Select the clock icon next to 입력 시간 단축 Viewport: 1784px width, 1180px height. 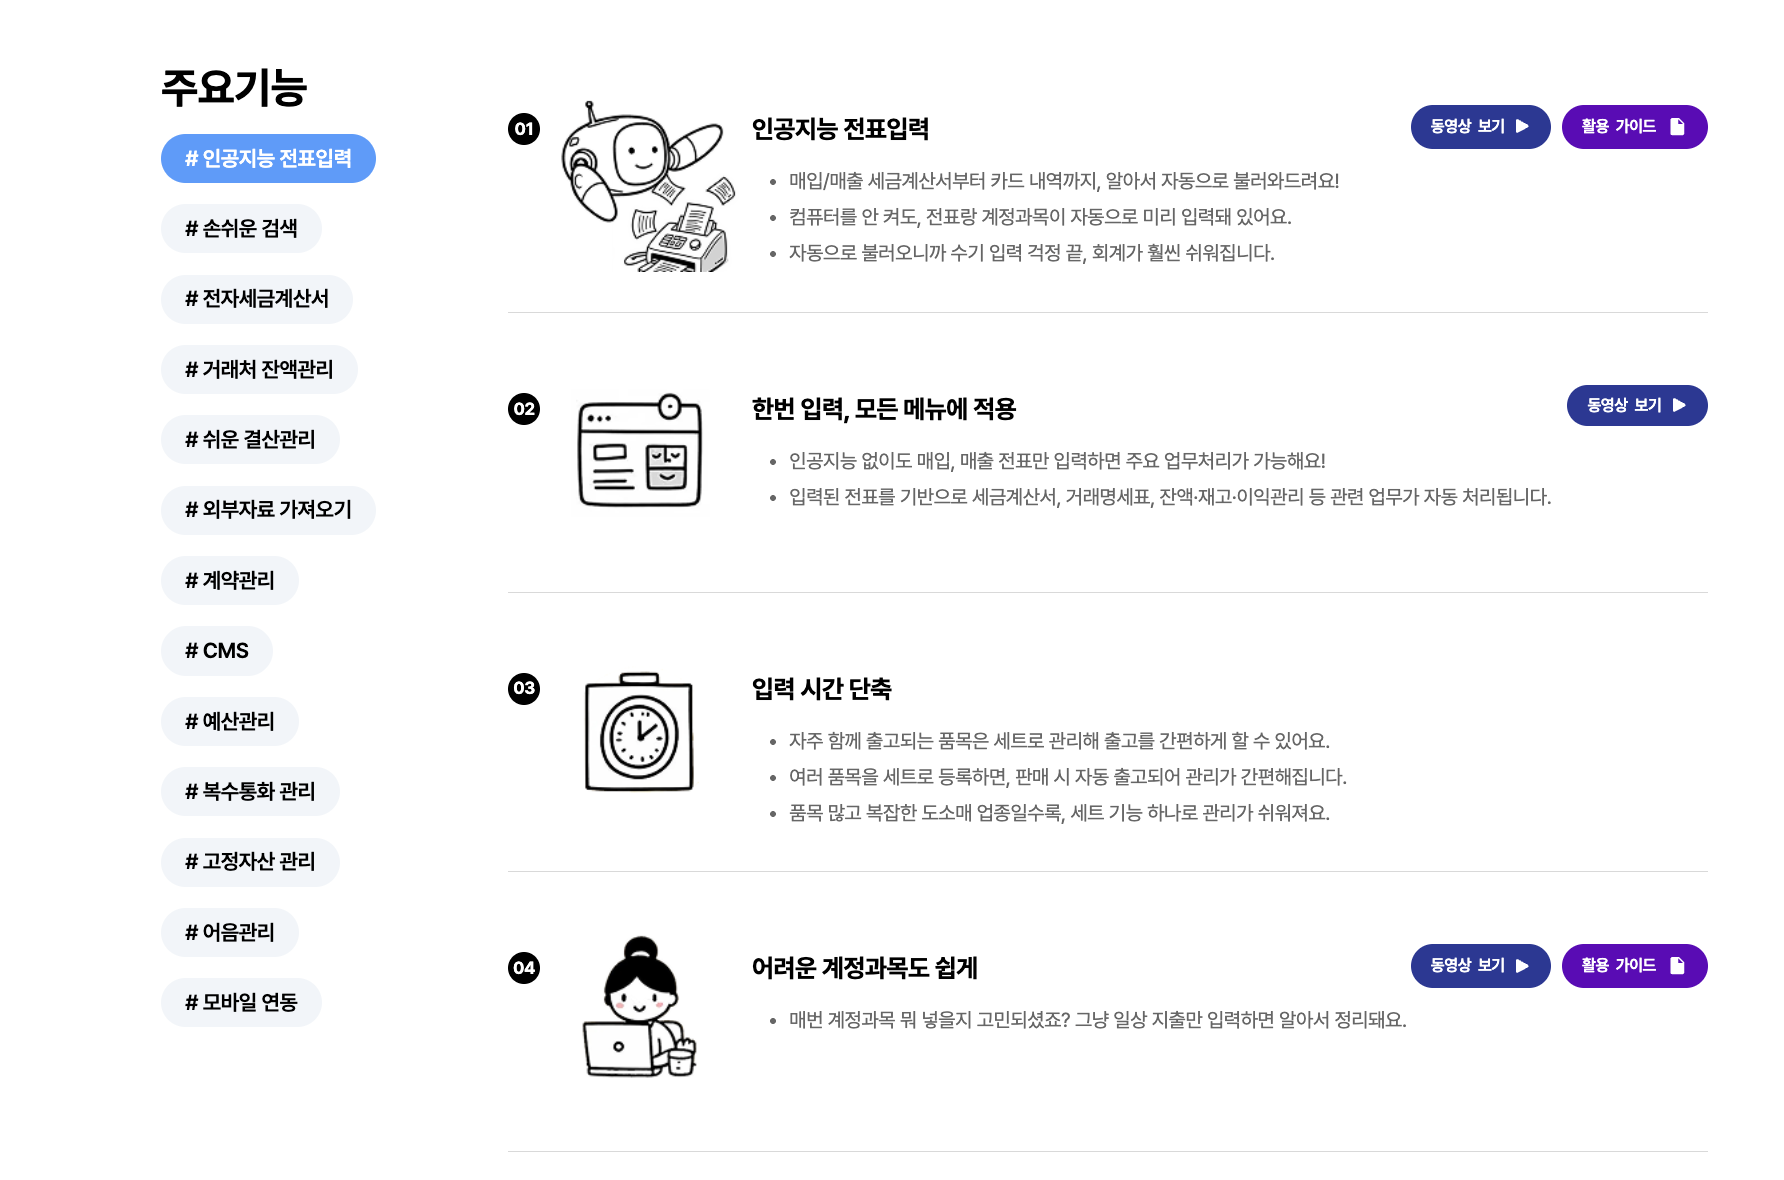638,735
